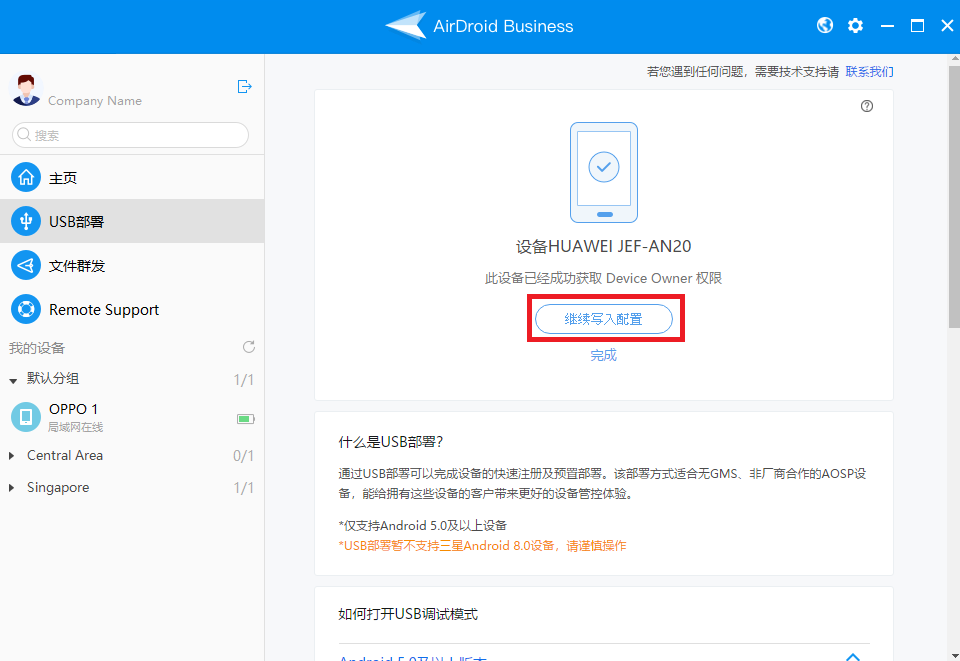
Task: Minimize the AirDroid Business window
Action: [887, 26]
